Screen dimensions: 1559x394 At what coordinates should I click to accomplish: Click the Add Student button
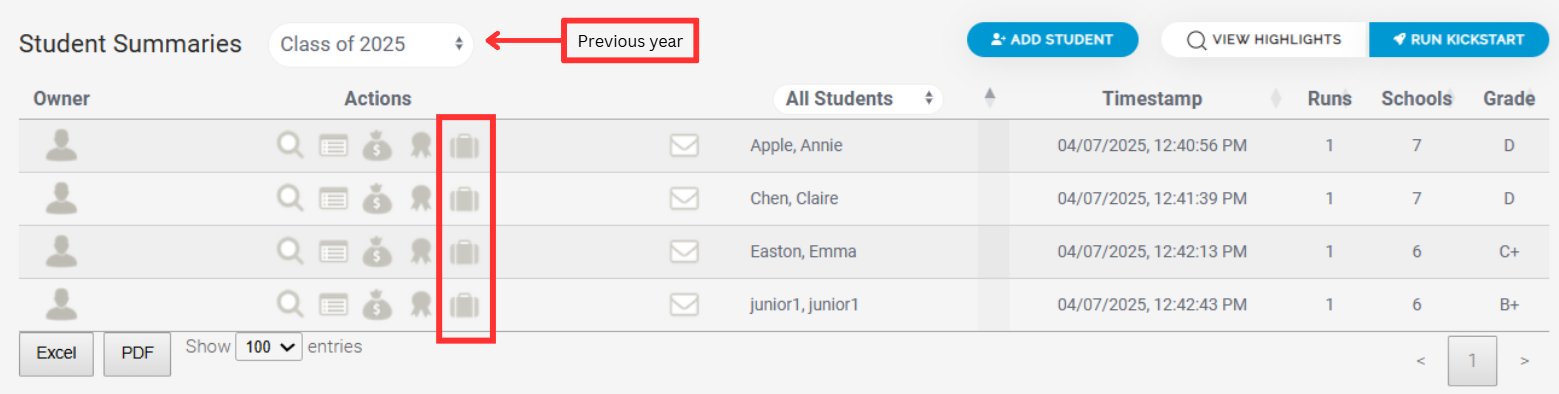tap(1052, 40)
